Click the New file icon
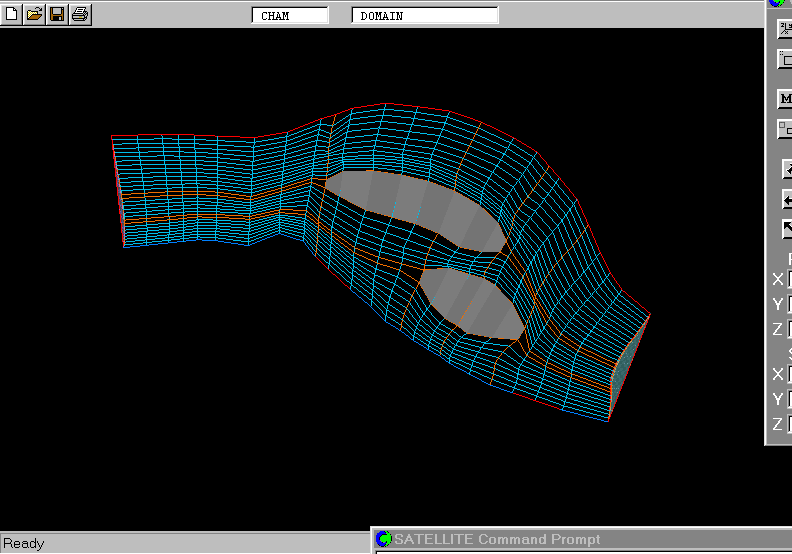 (x=11, y=14)
